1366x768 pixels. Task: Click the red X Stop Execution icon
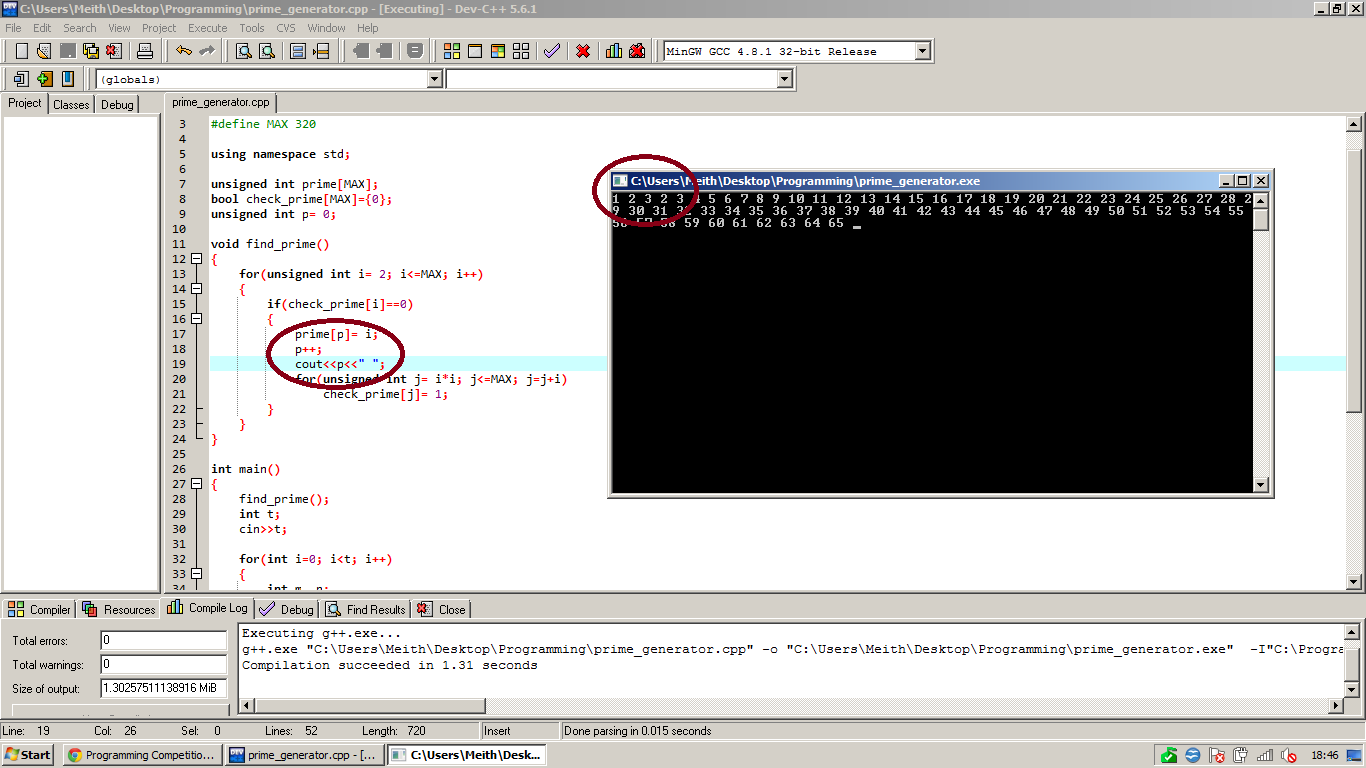coord(583,51)
